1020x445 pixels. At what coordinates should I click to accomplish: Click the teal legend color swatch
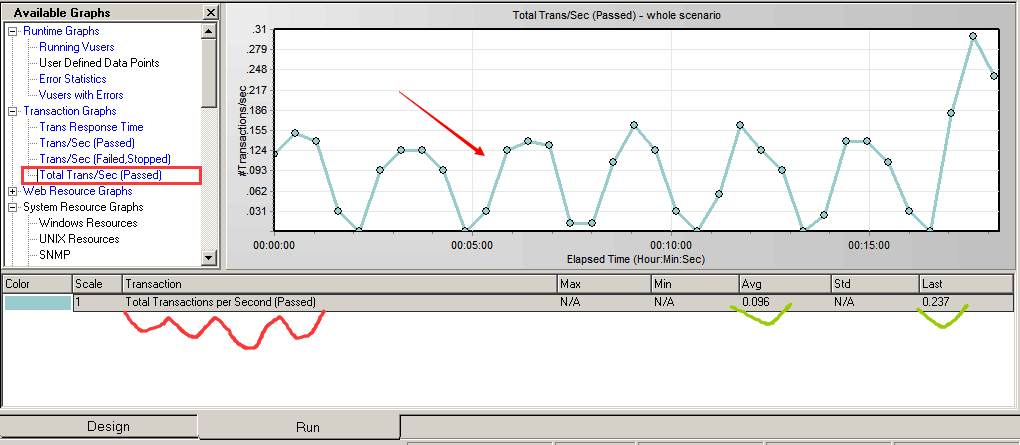pyautogui.click(x=38, y=303)
